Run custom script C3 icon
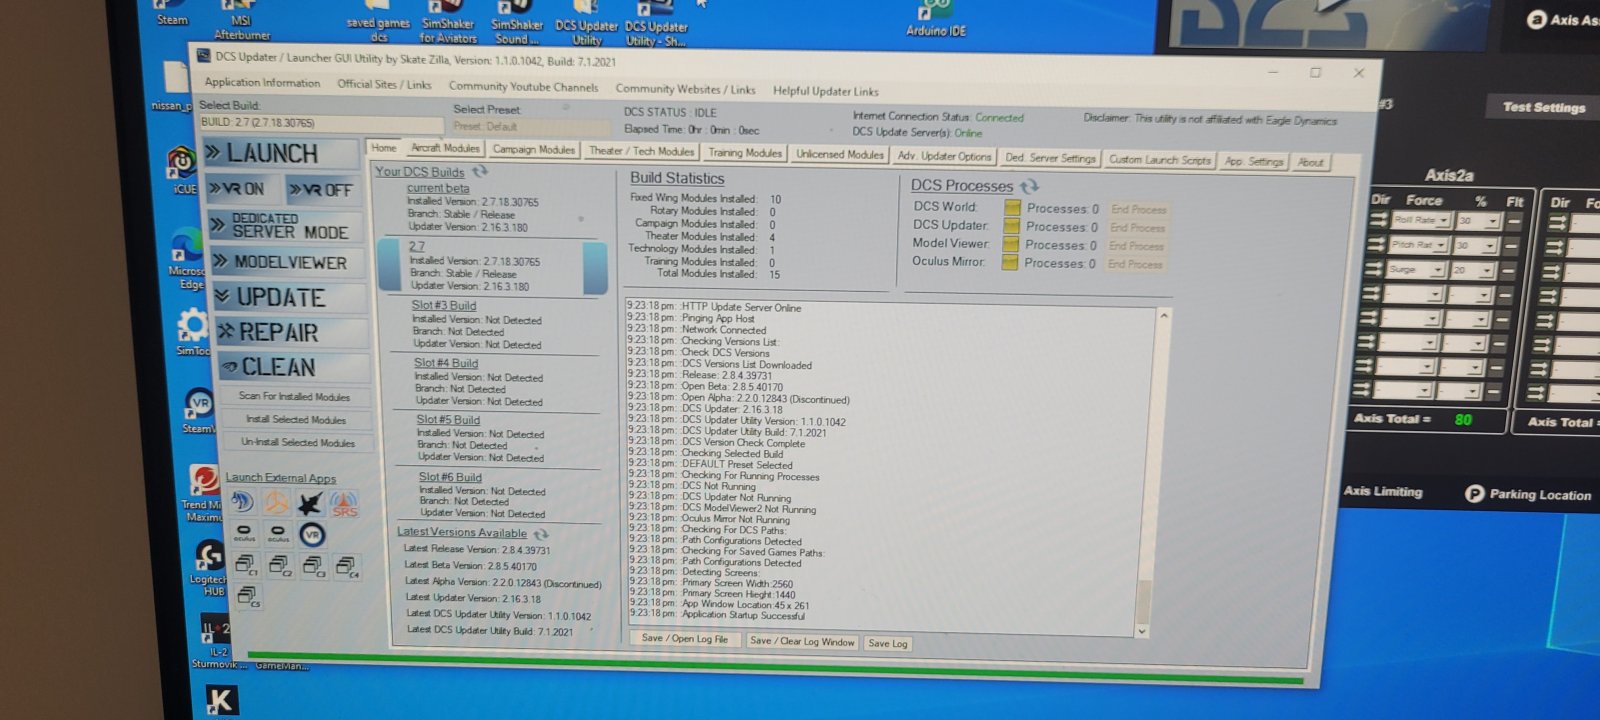This screenshot has width=1600, height=720. click(313, 567)
